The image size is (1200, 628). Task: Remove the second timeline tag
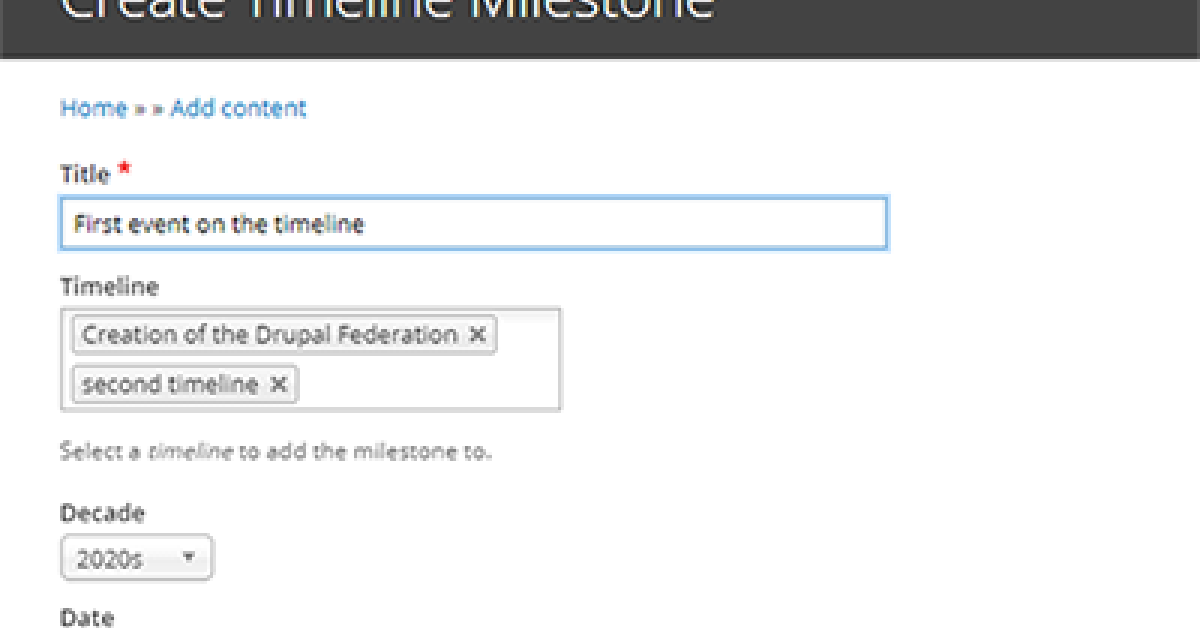coord(279,384)
